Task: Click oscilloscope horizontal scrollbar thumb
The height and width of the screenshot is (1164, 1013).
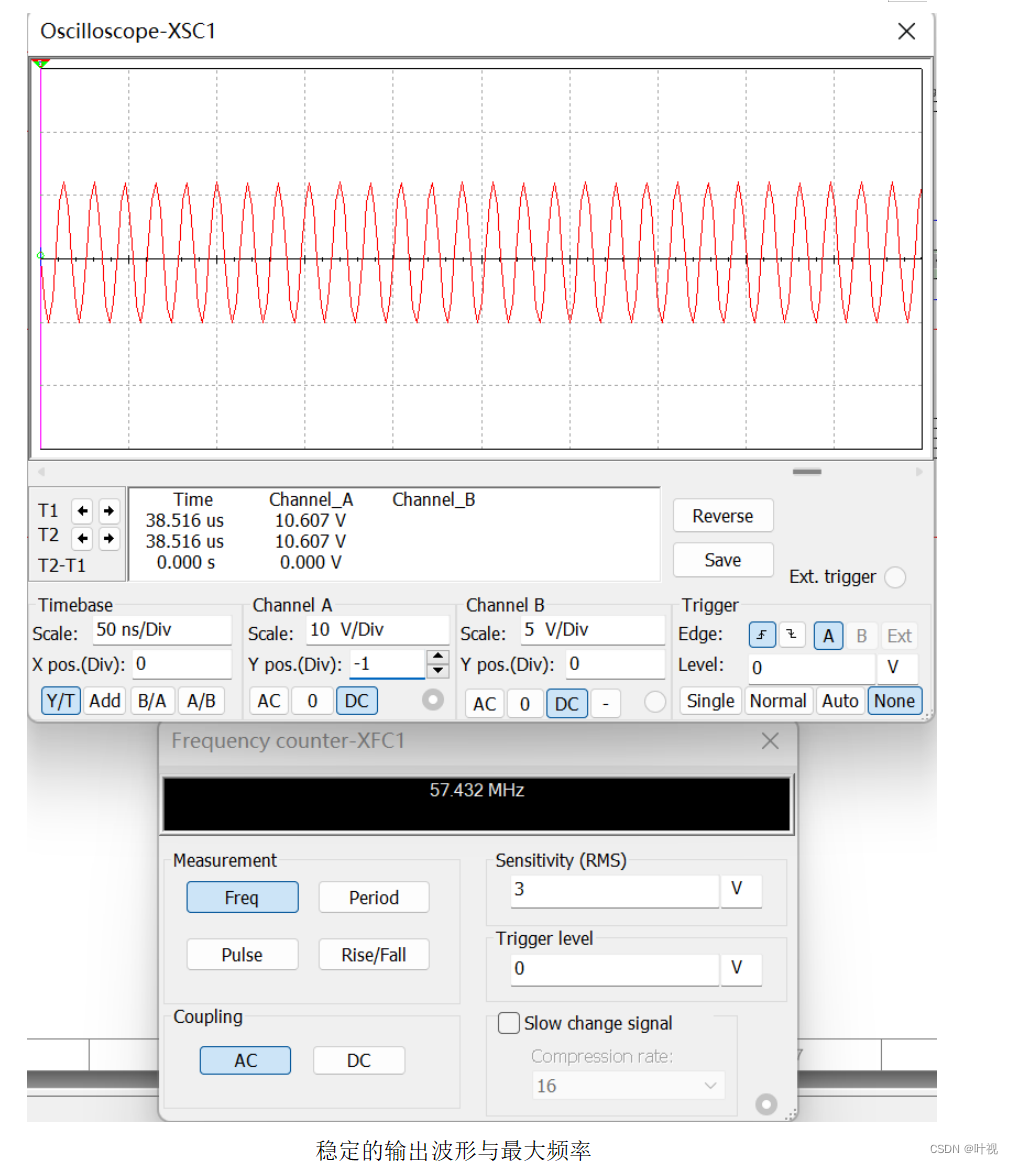Action: [807, 471]
